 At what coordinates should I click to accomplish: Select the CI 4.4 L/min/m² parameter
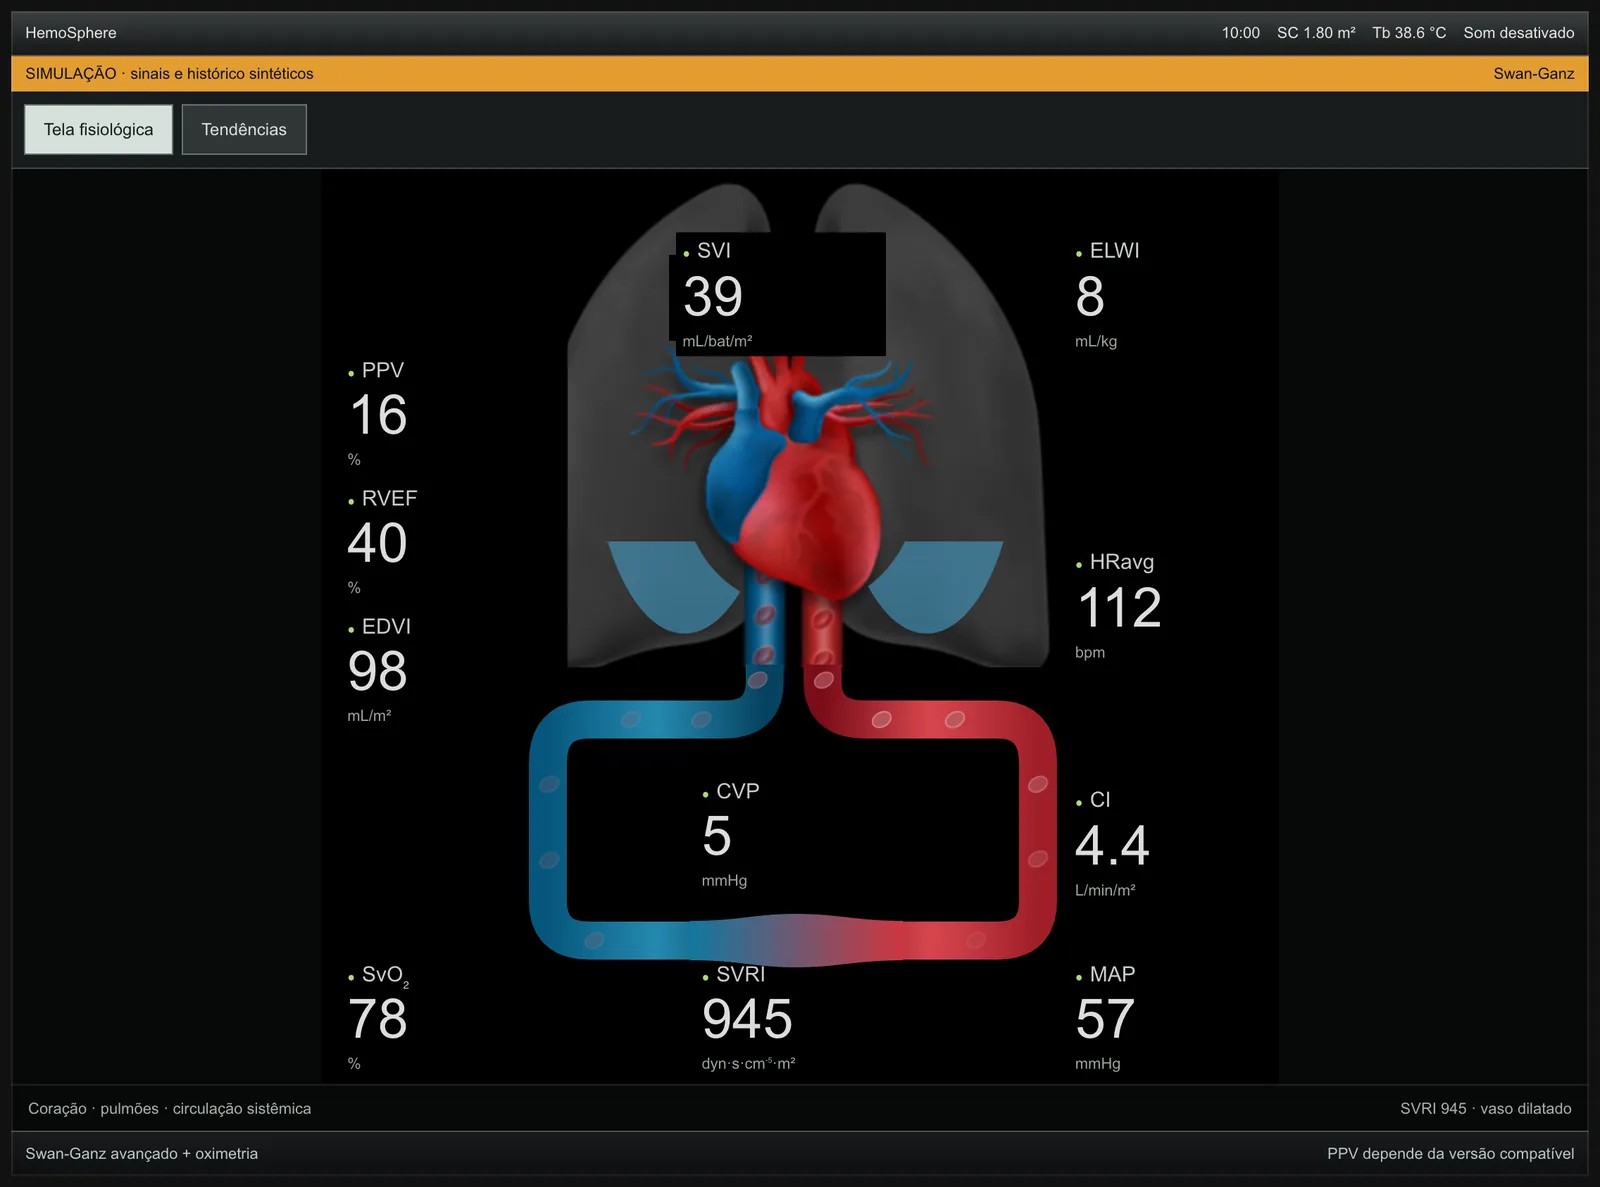click(x=1112, y=844)
